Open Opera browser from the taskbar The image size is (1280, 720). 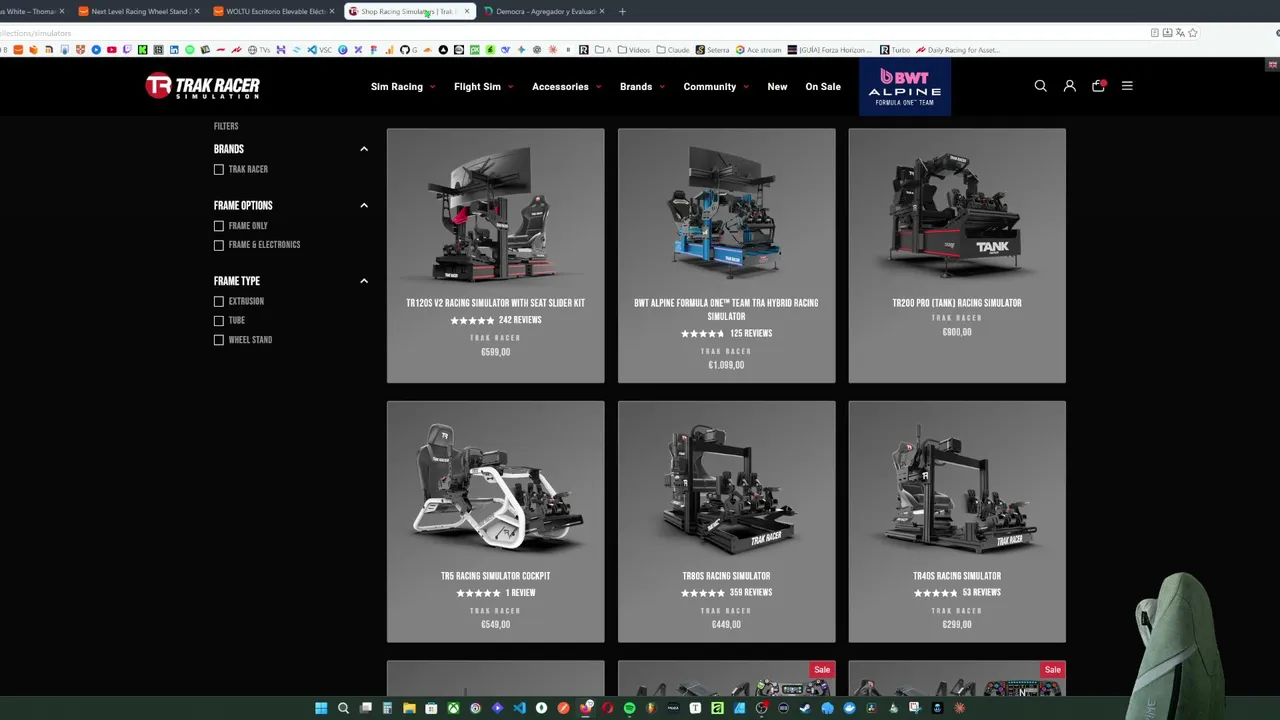pyautogui.click(x=607, y=708)
